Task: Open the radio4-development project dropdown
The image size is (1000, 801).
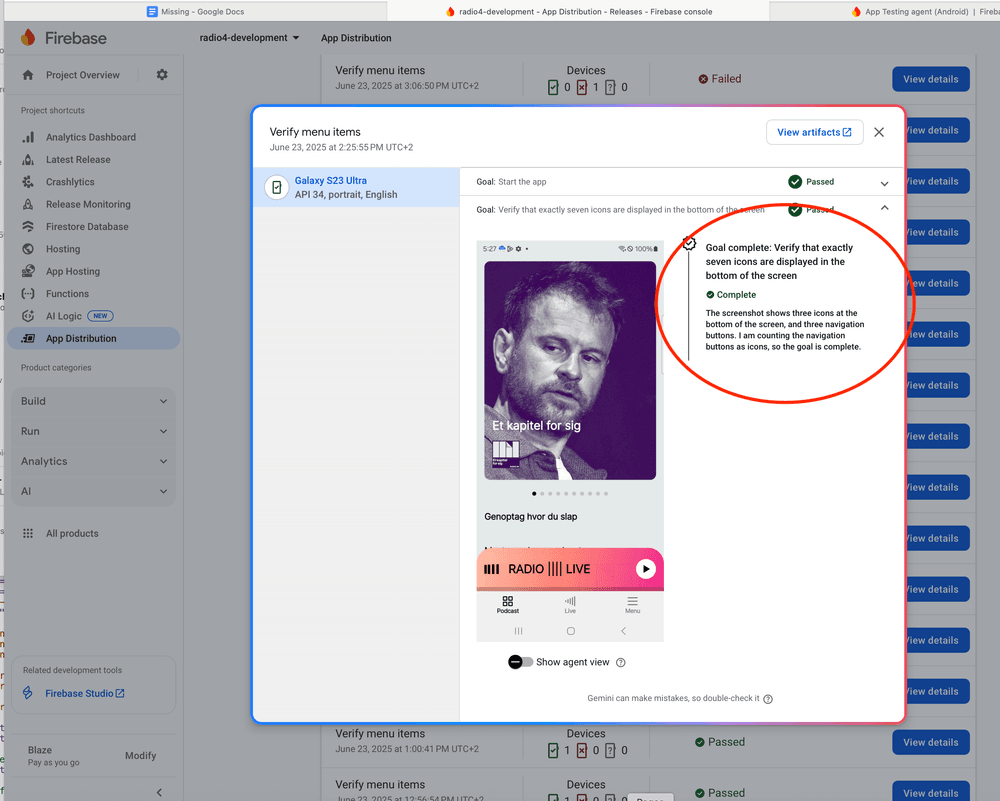Action: [x=250, y=38]
